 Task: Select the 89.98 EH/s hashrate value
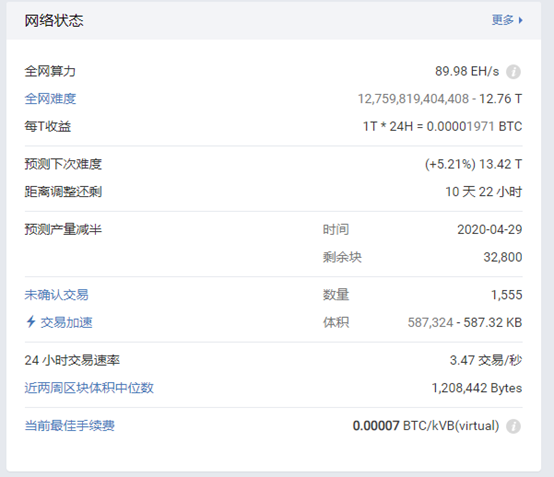[467, 71]
